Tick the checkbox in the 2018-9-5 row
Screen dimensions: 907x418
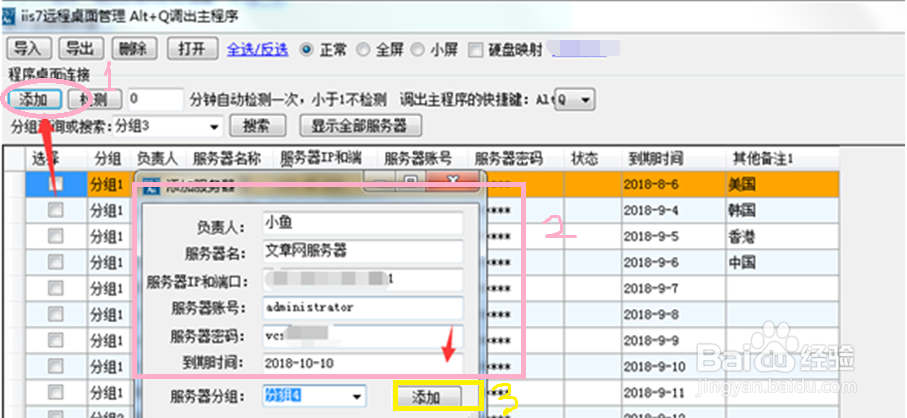pos(56,236)
